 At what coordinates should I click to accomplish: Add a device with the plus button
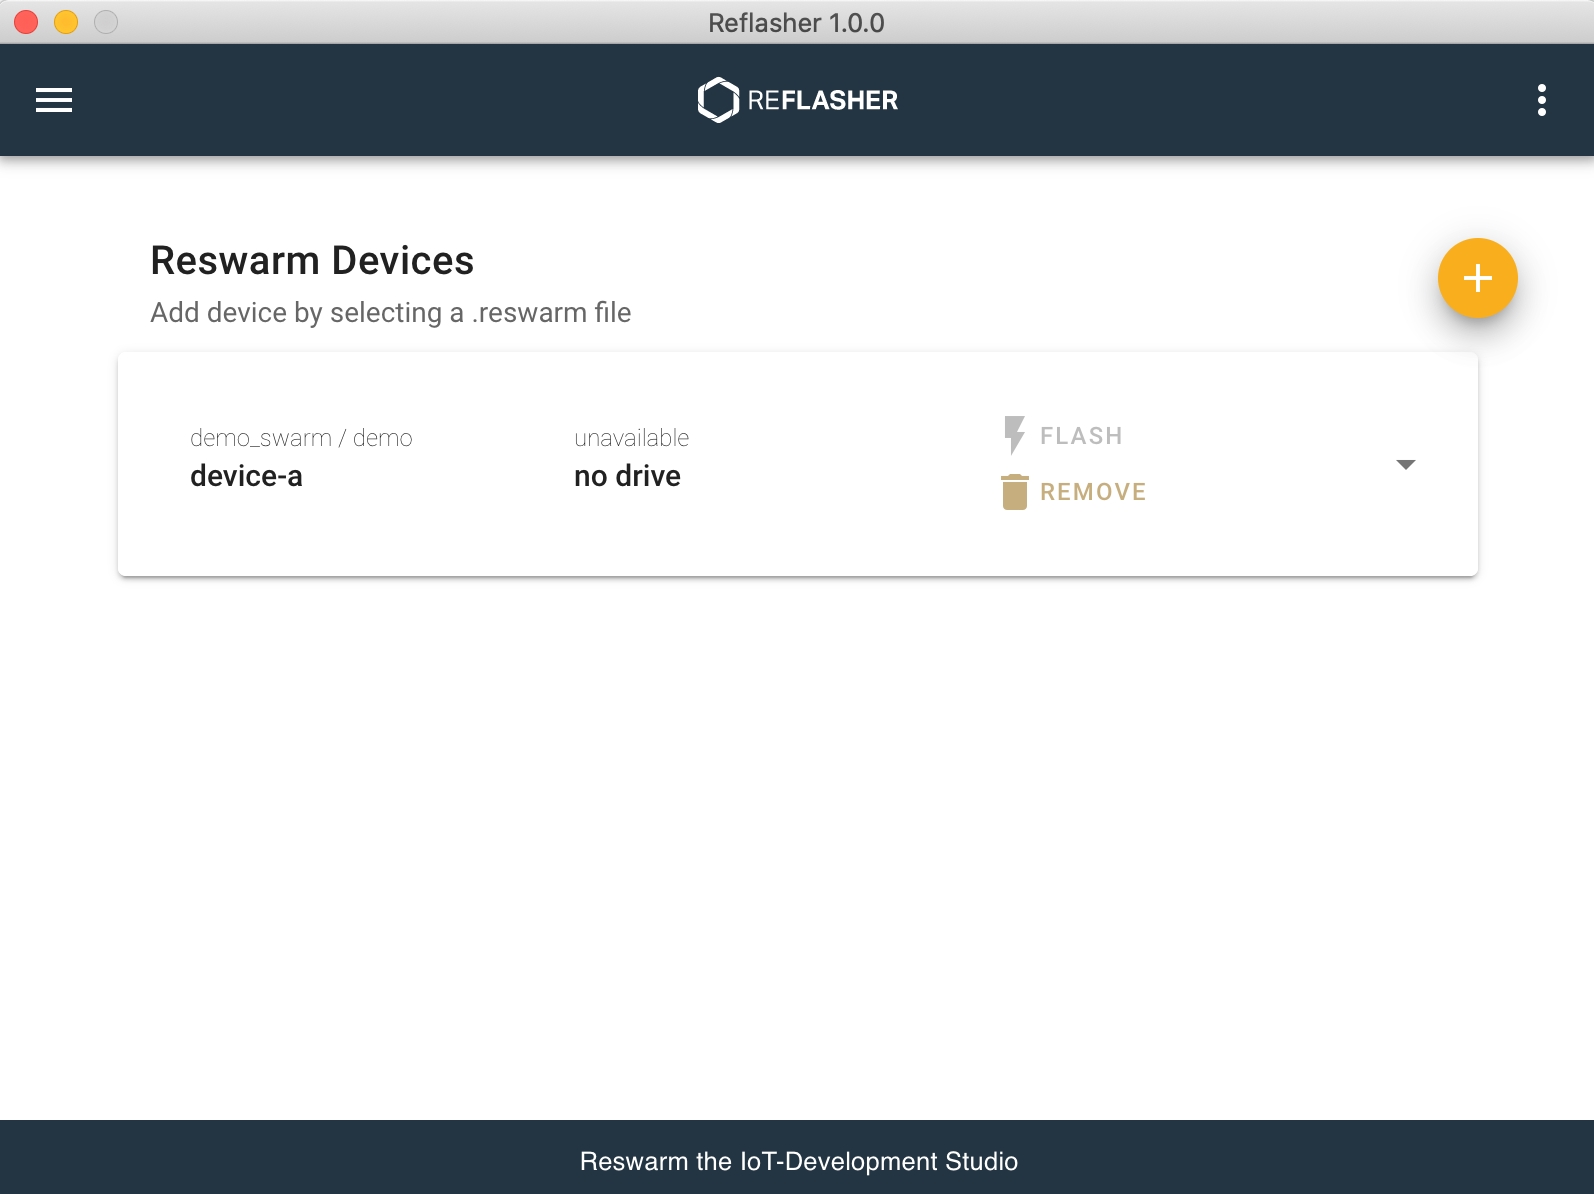(x=1477, y=278)
